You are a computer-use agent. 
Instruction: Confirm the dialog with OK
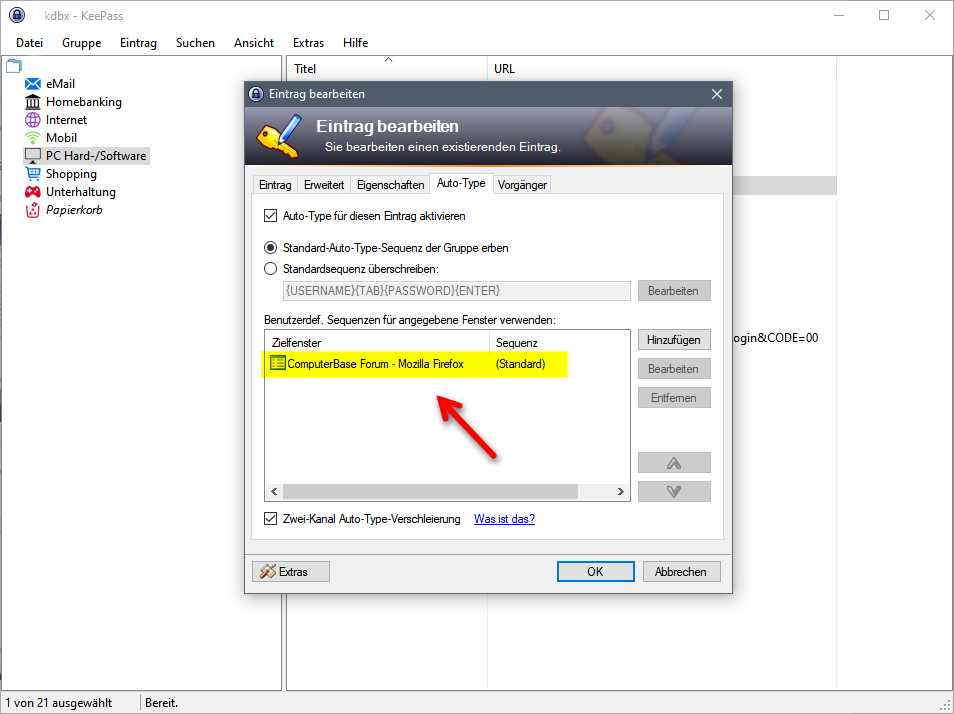point(596,572)
